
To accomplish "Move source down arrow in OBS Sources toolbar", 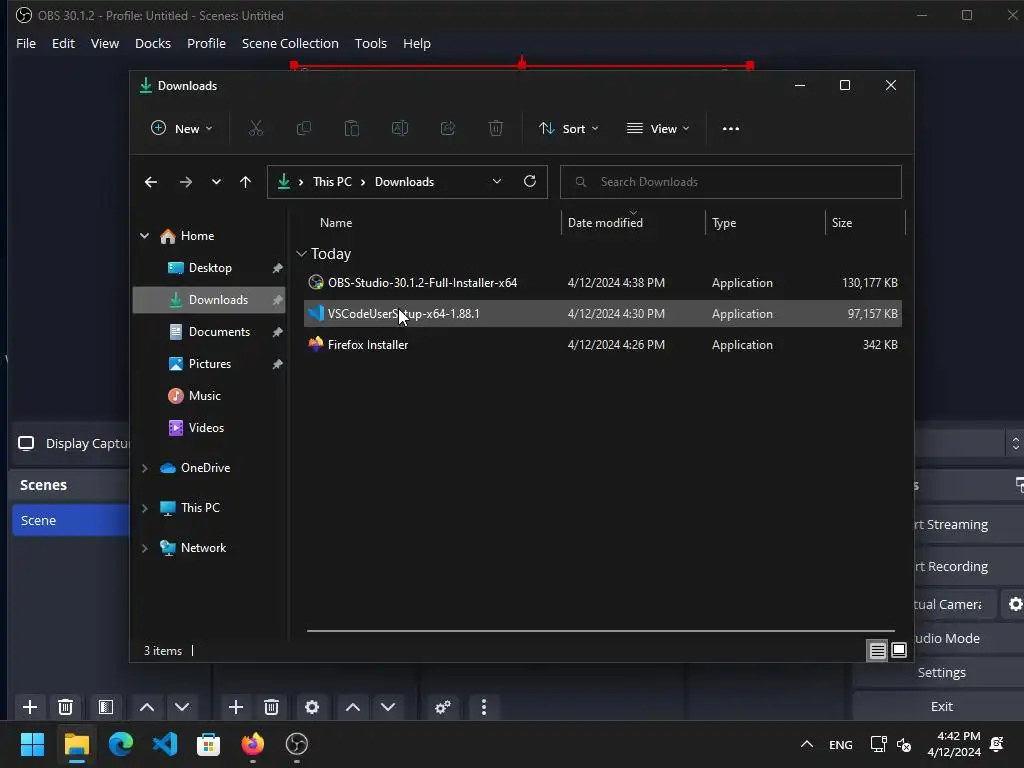I will pyautogui.click(x=388, y=707).
